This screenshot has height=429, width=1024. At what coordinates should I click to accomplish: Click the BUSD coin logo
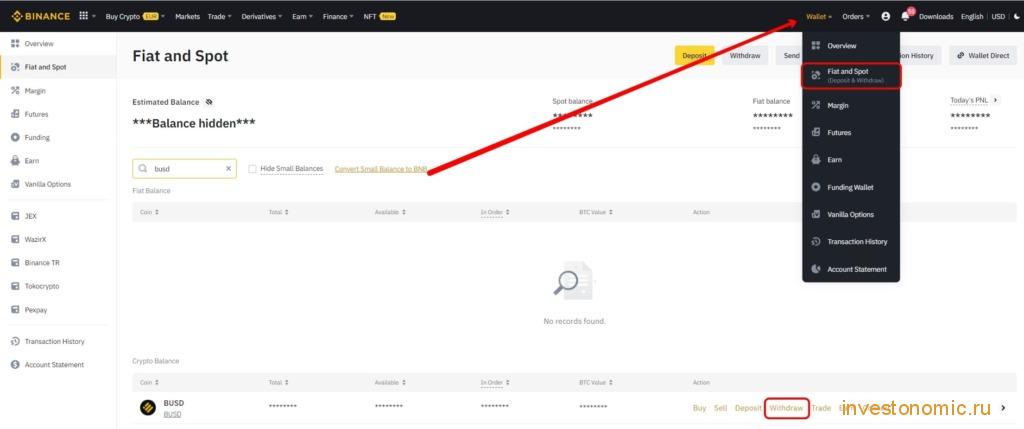(x=148, y=408)
